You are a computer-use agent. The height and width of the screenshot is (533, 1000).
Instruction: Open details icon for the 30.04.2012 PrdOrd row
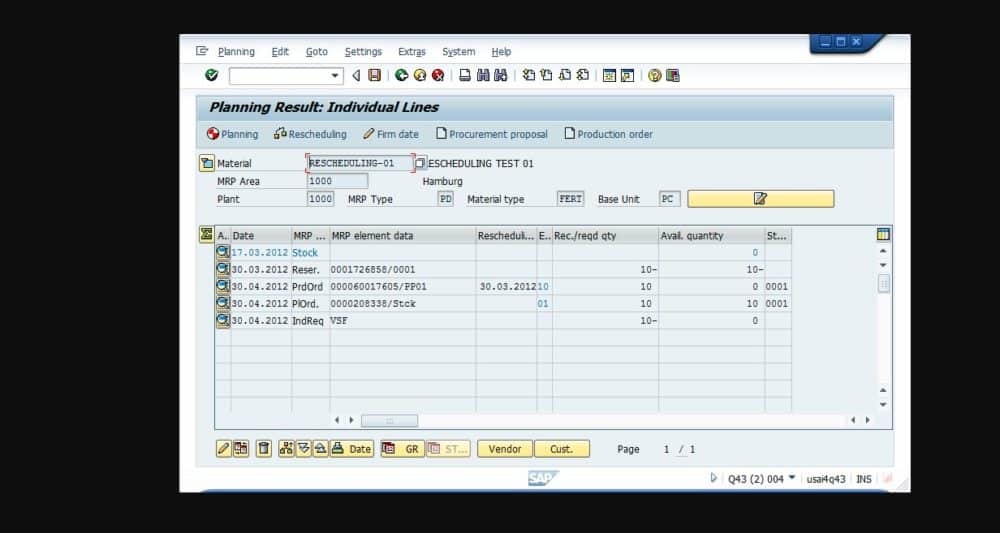click(222, 286)
